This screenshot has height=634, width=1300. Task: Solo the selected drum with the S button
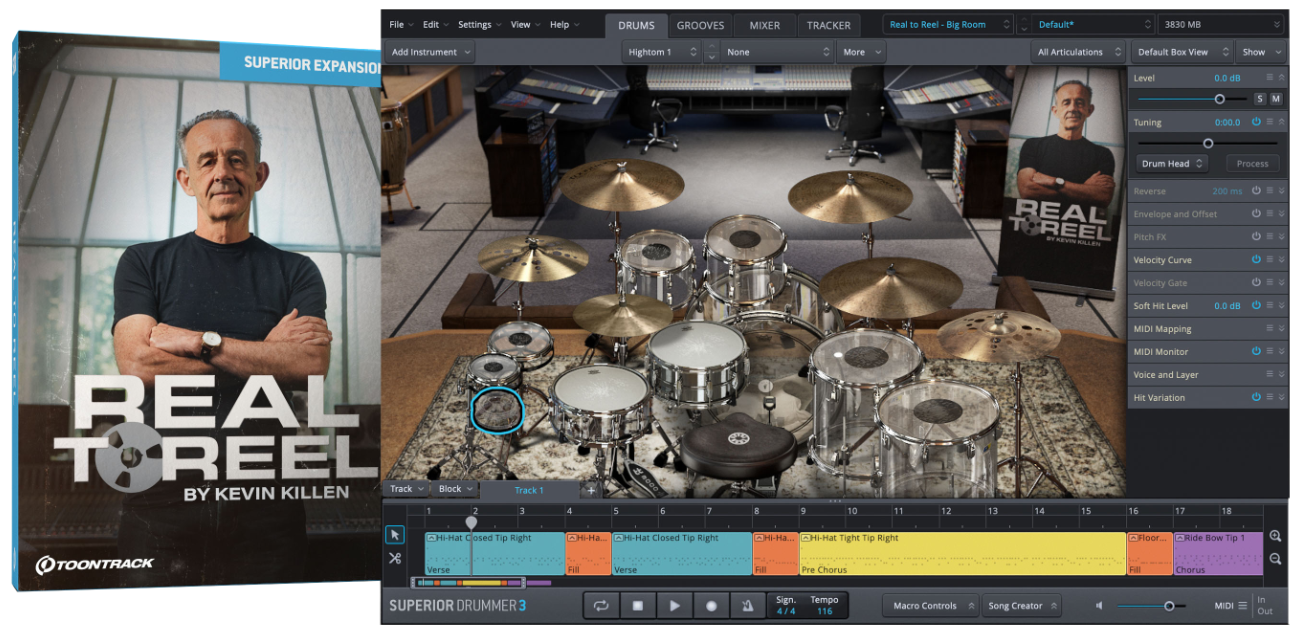(1260, 99)
